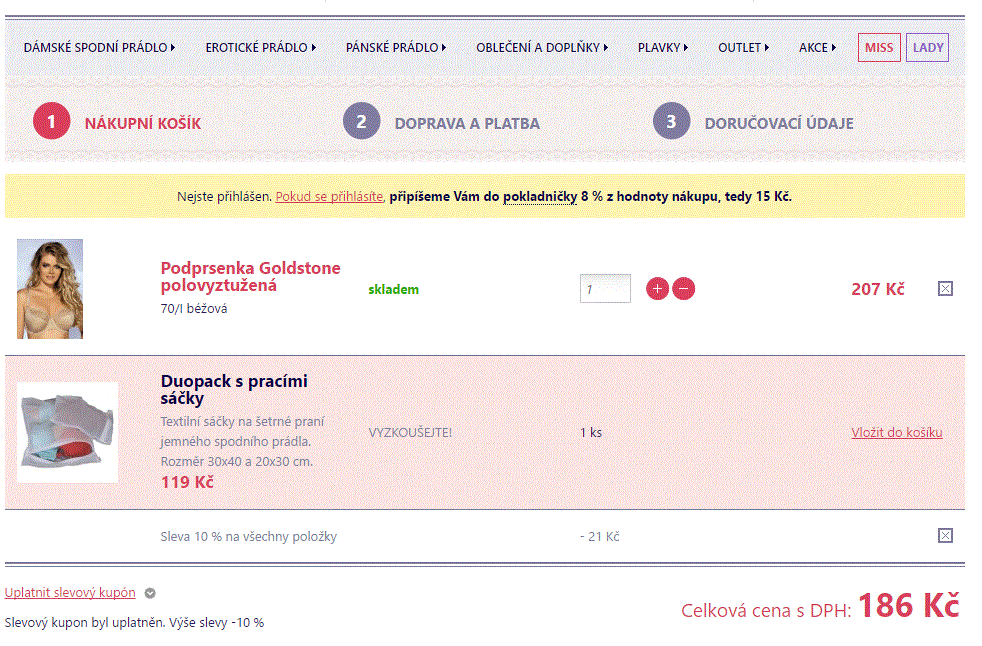Remove the 10 % discount row
This screenshot has height=646, width=982.
click(x=945, y=535)
